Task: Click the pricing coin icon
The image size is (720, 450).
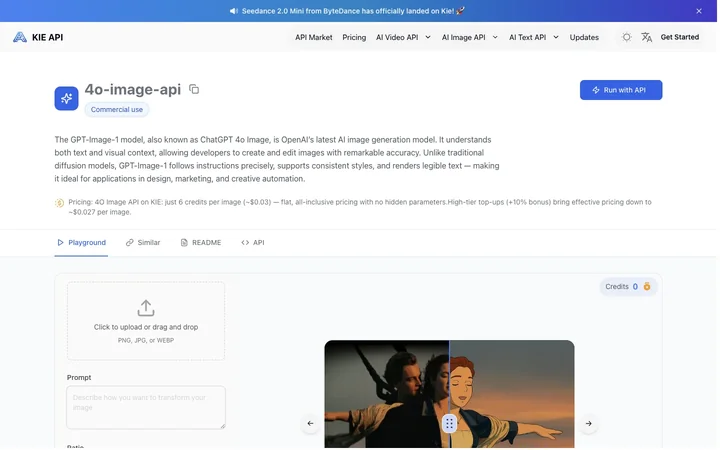Action: coord(59,203)
